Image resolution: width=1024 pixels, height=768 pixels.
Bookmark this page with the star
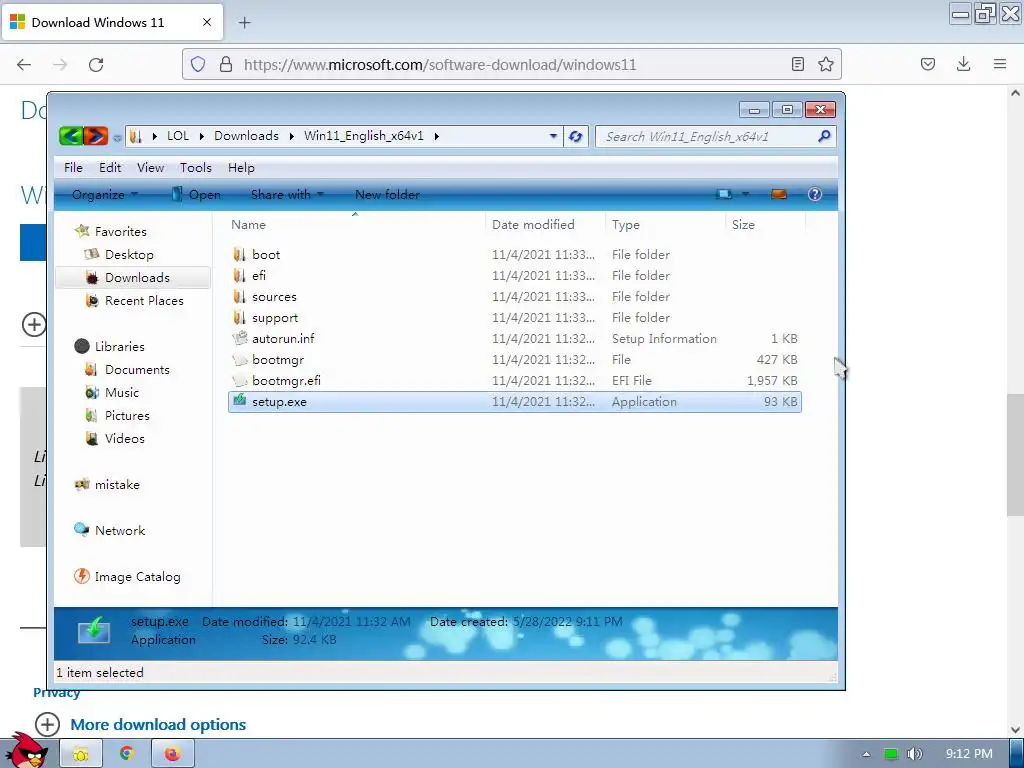825,64
